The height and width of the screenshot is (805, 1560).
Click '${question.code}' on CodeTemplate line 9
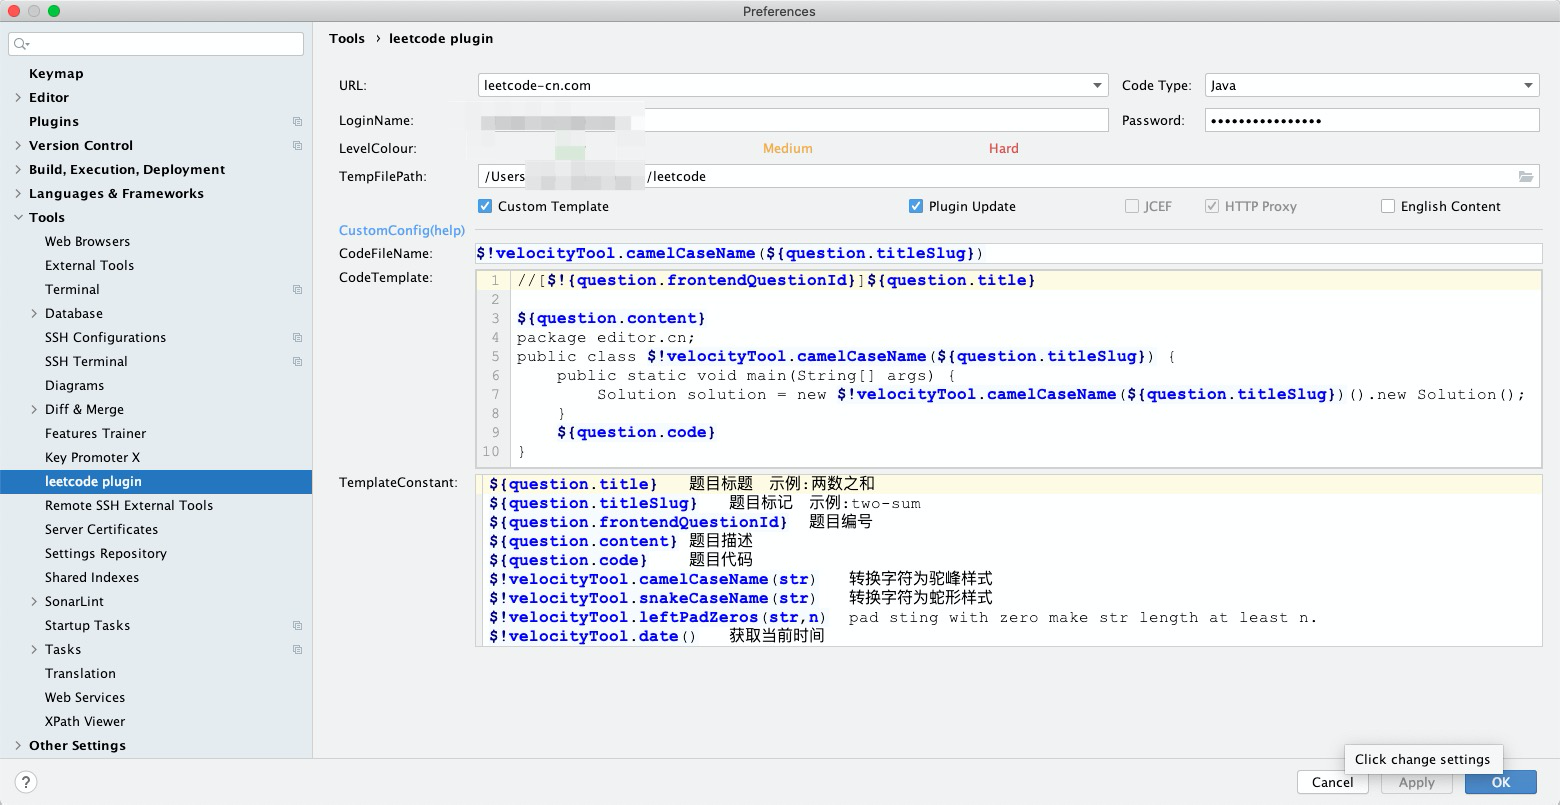click(636, 432)
